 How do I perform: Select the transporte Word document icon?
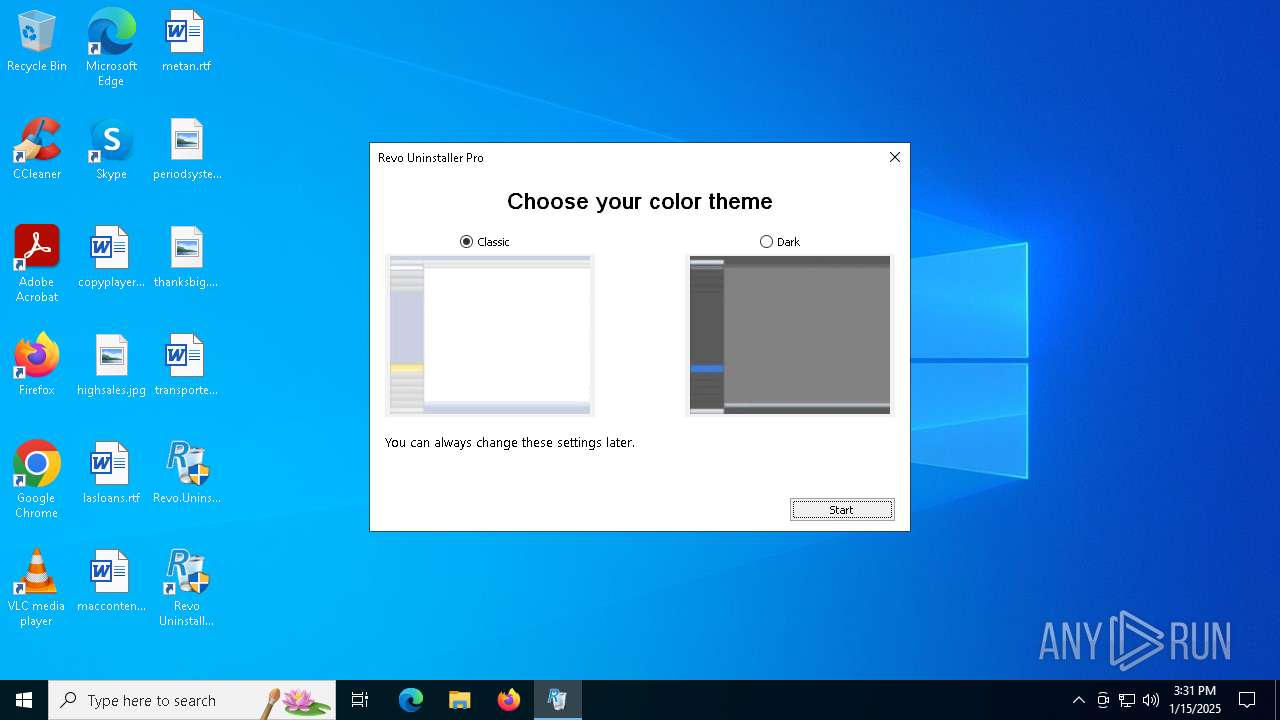[x=186, y=366]
